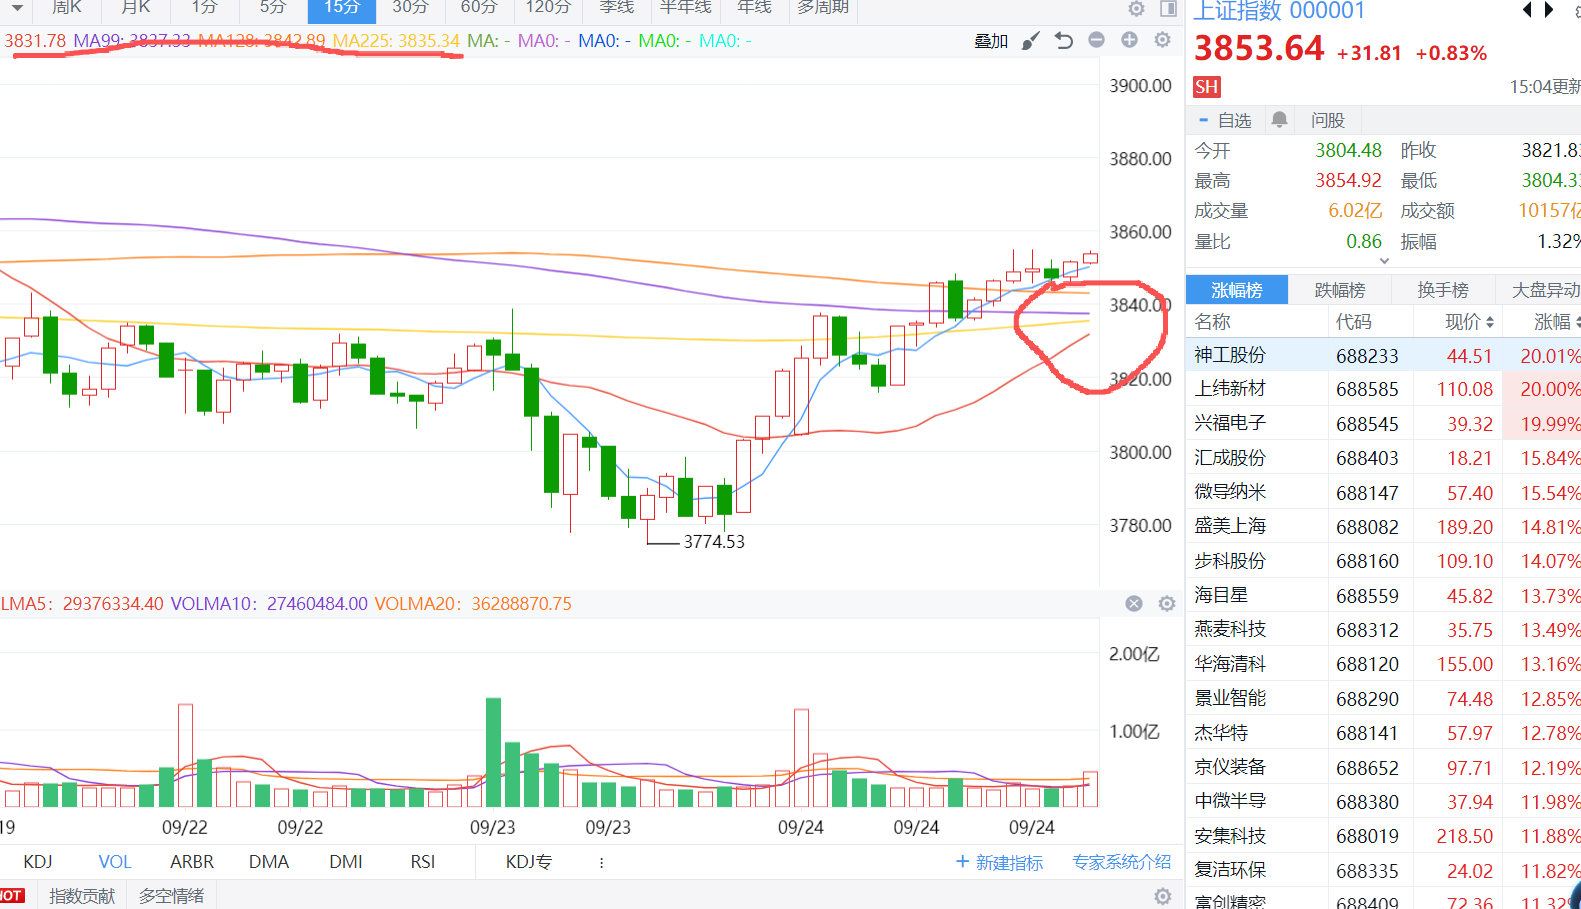The height and width of the screenshot is (909, 1581).
Task: Switch to the 30分 period tab
Action: [x=410, y=8]
